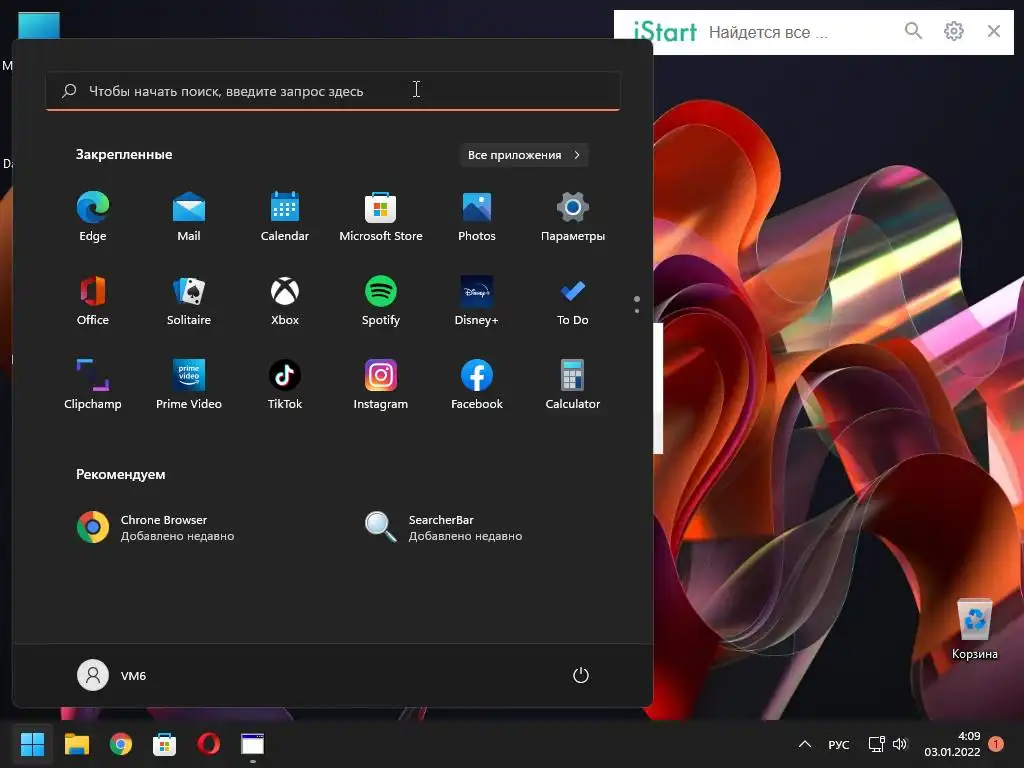
Task: Show all apps via Все приложения
Action: pyautogui.click(x=524, y=155)
